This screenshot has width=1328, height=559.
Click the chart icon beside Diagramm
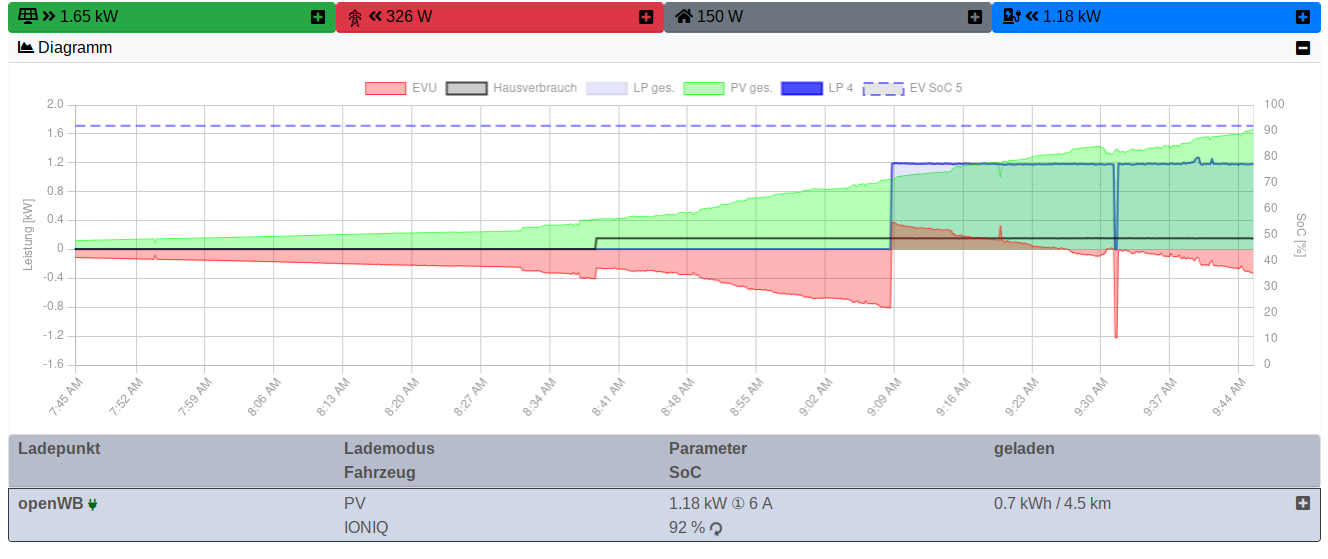tap(26, 47)
